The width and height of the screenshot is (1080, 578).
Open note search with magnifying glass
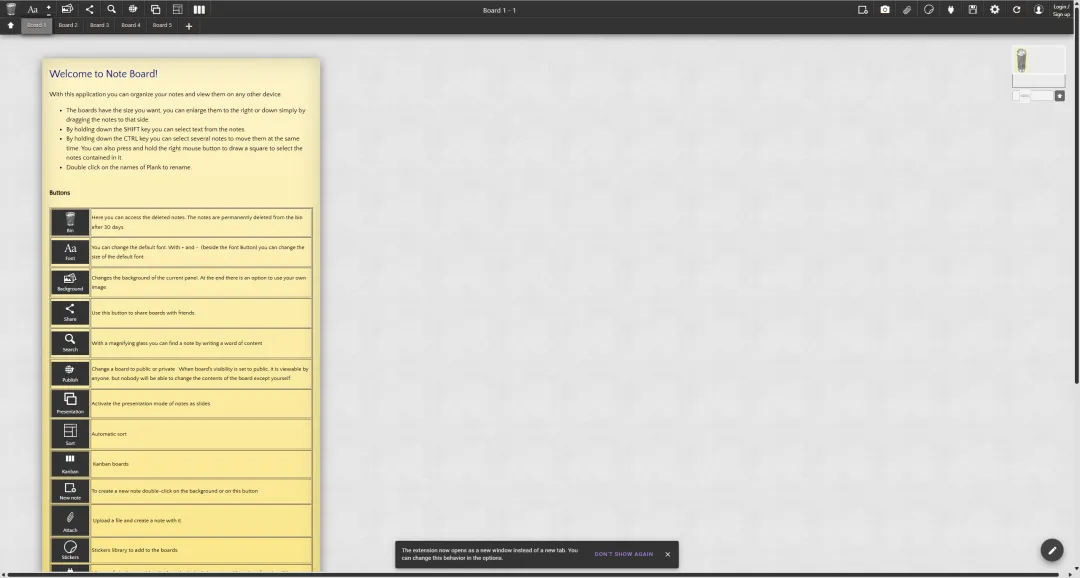[111, 9]
